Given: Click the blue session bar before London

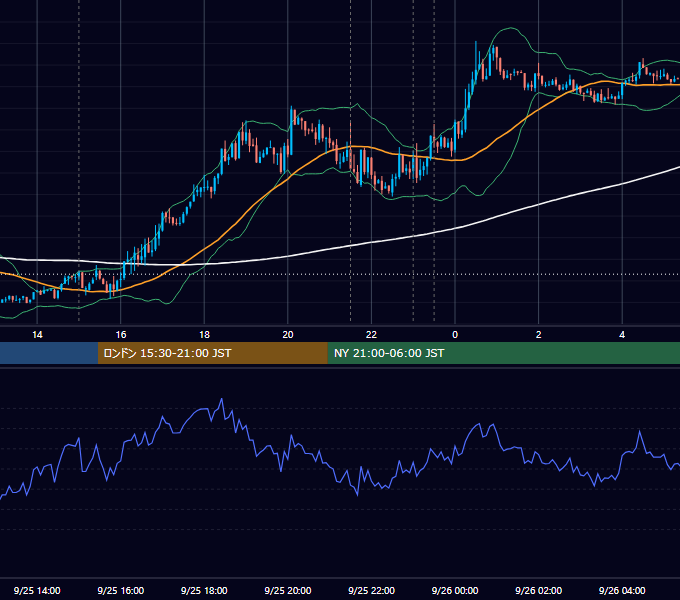Looking at the screenshot, I should click(x=49, y=353).
